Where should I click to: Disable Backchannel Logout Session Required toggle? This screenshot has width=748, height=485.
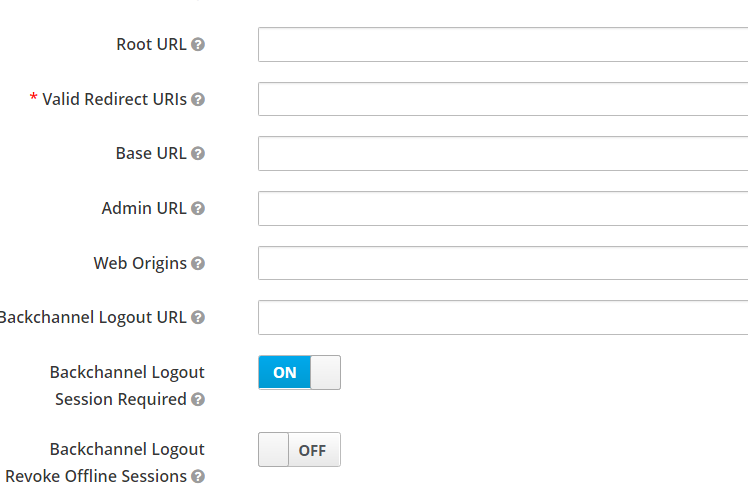click(299, 372)
